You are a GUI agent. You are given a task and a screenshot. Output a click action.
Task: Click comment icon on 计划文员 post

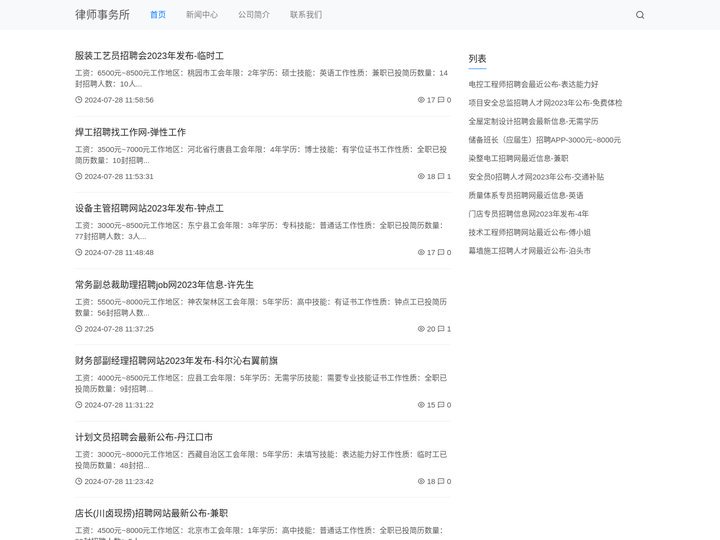point(441,481)
